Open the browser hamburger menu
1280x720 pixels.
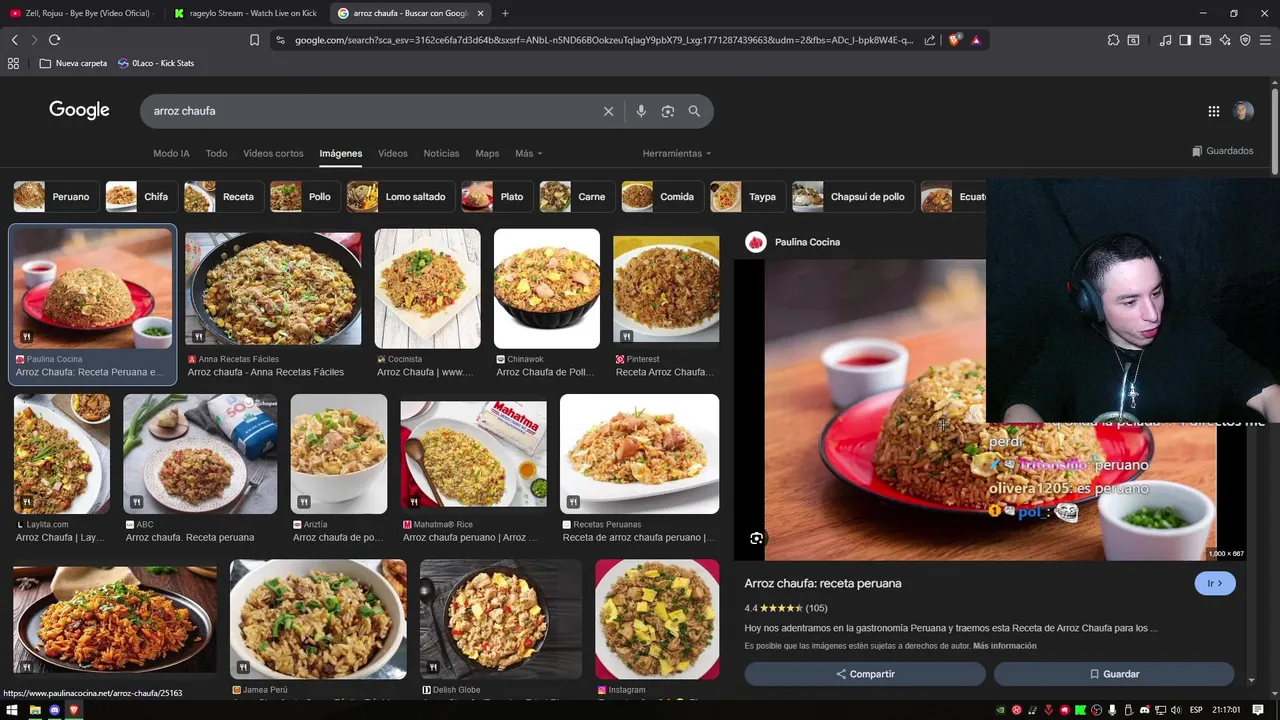1266,40
